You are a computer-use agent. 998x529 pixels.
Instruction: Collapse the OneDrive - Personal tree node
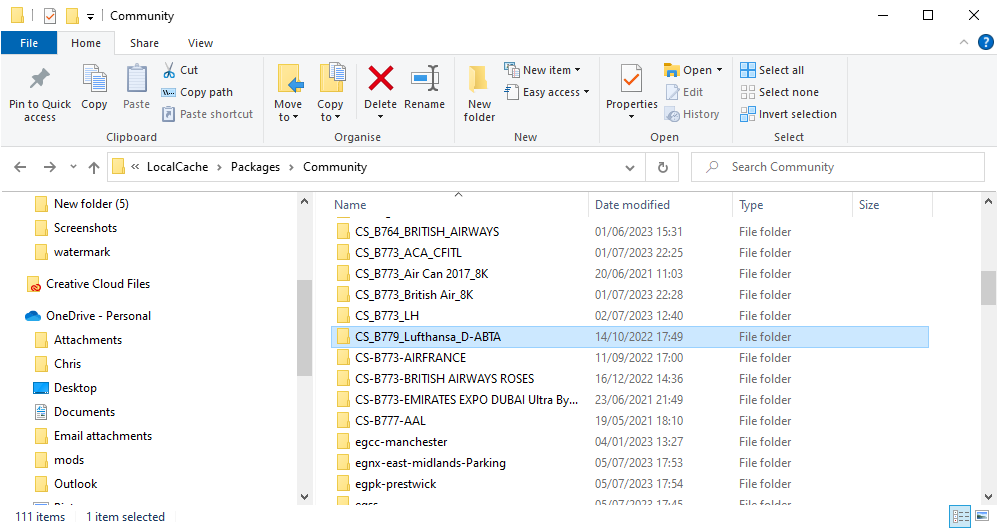[x=14, y=316]
